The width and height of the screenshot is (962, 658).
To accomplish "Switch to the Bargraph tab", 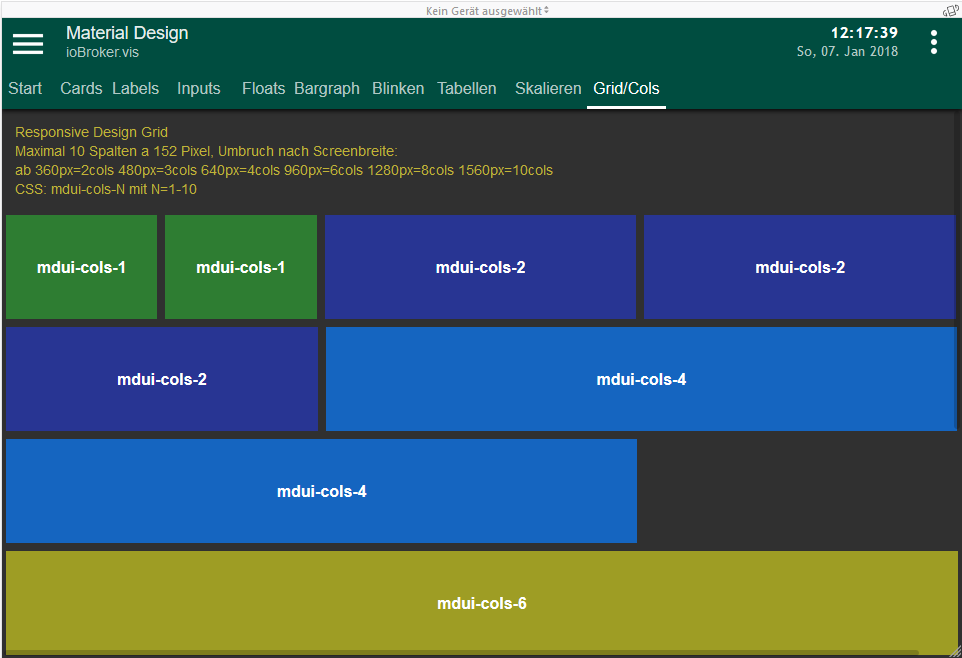I will click(327, 89).
